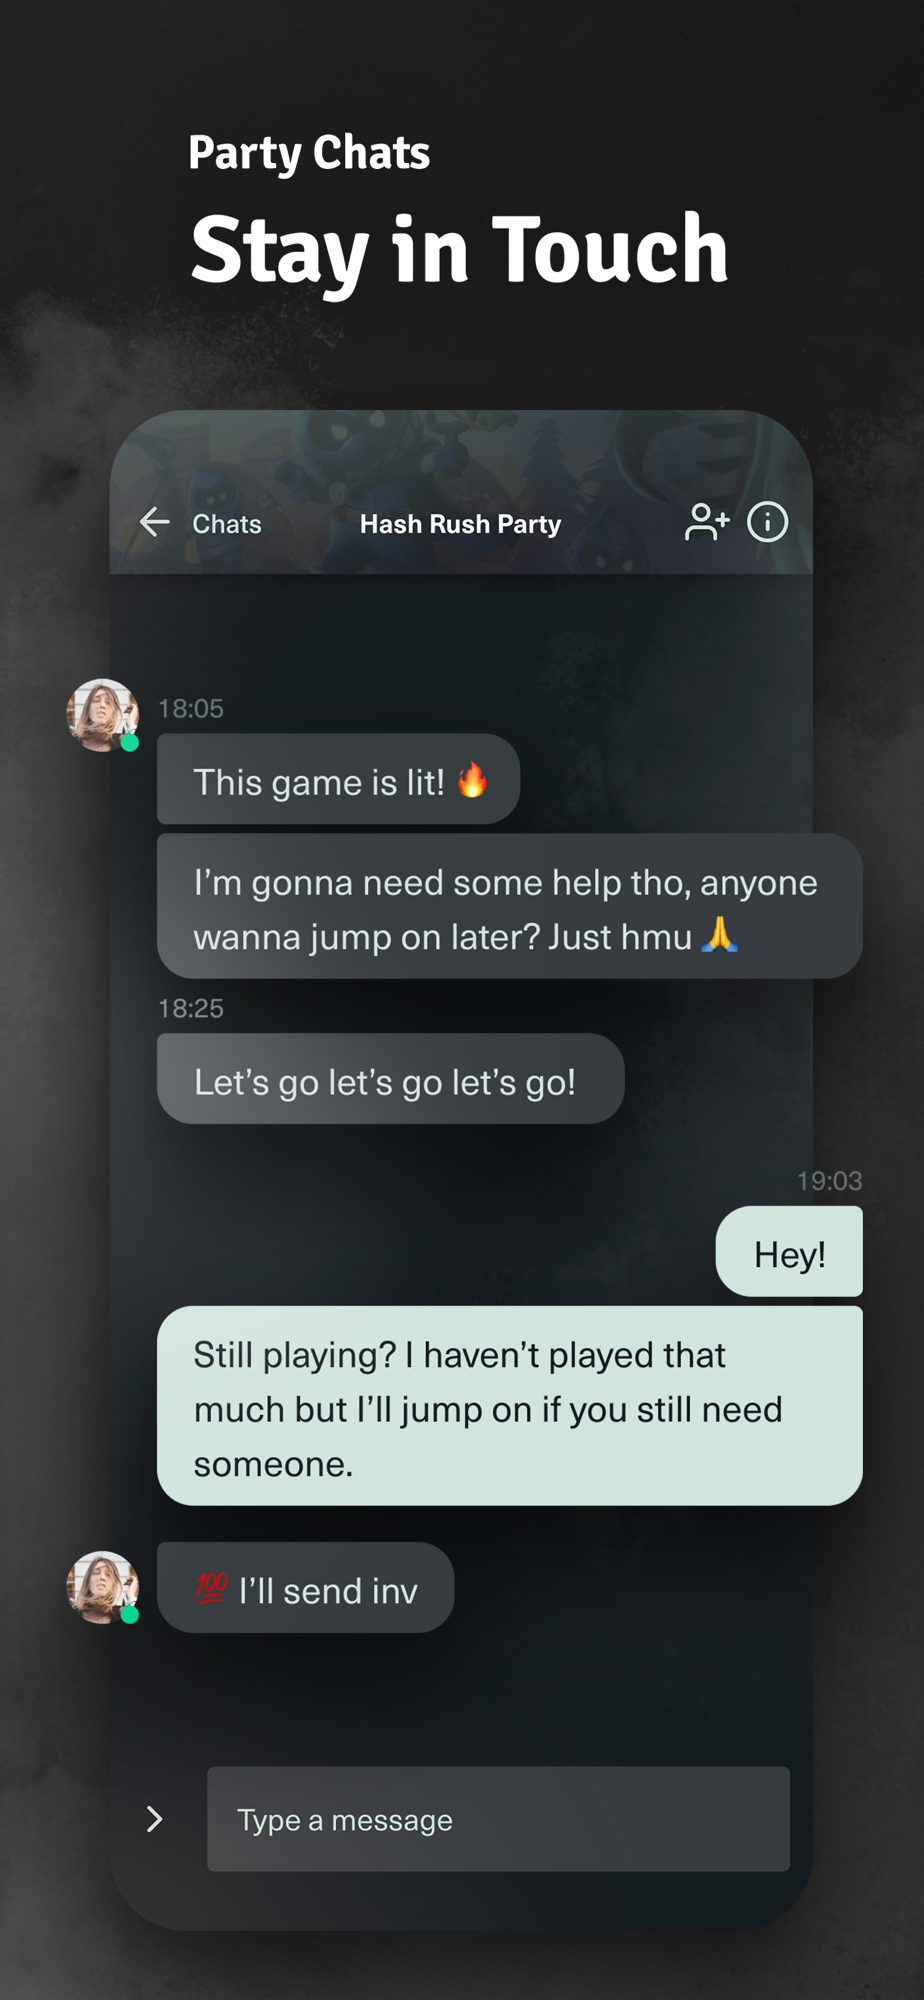Open the chat info icon

768,522
